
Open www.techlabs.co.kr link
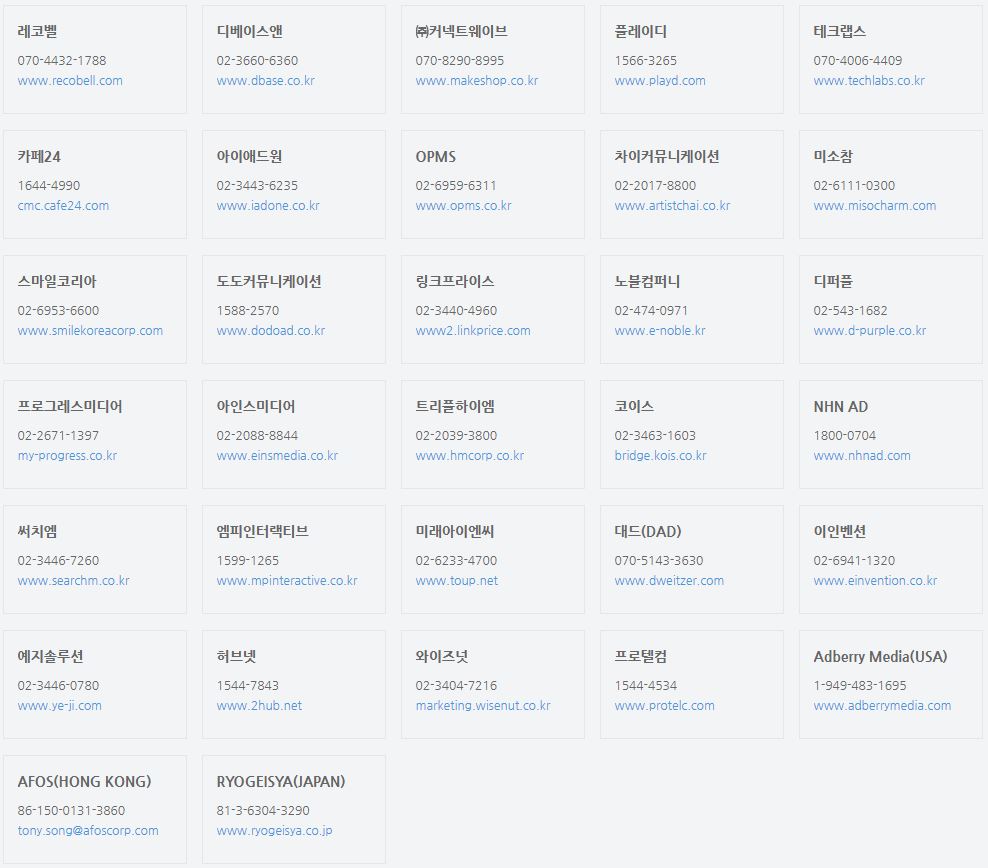[869, 81]
